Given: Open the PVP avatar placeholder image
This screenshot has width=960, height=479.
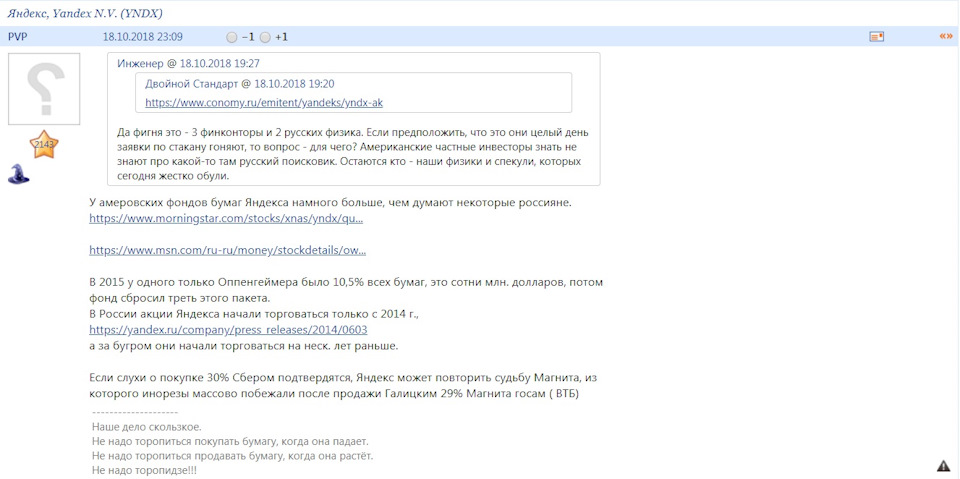Looking at the screenshot, I should pos(44,89).
